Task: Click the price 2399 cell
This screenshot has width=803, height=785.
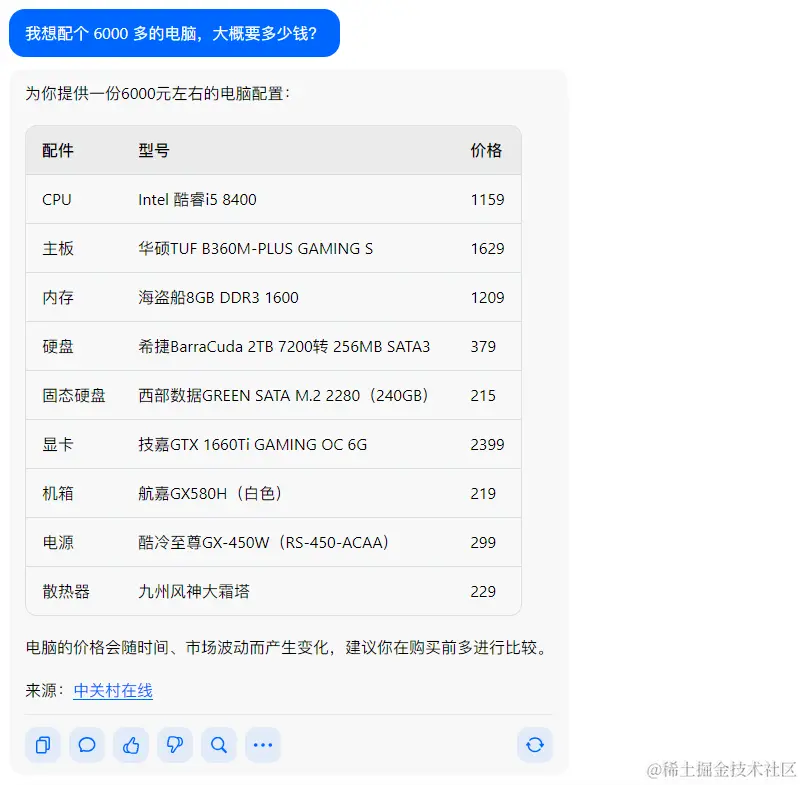Action: [488, 444]
